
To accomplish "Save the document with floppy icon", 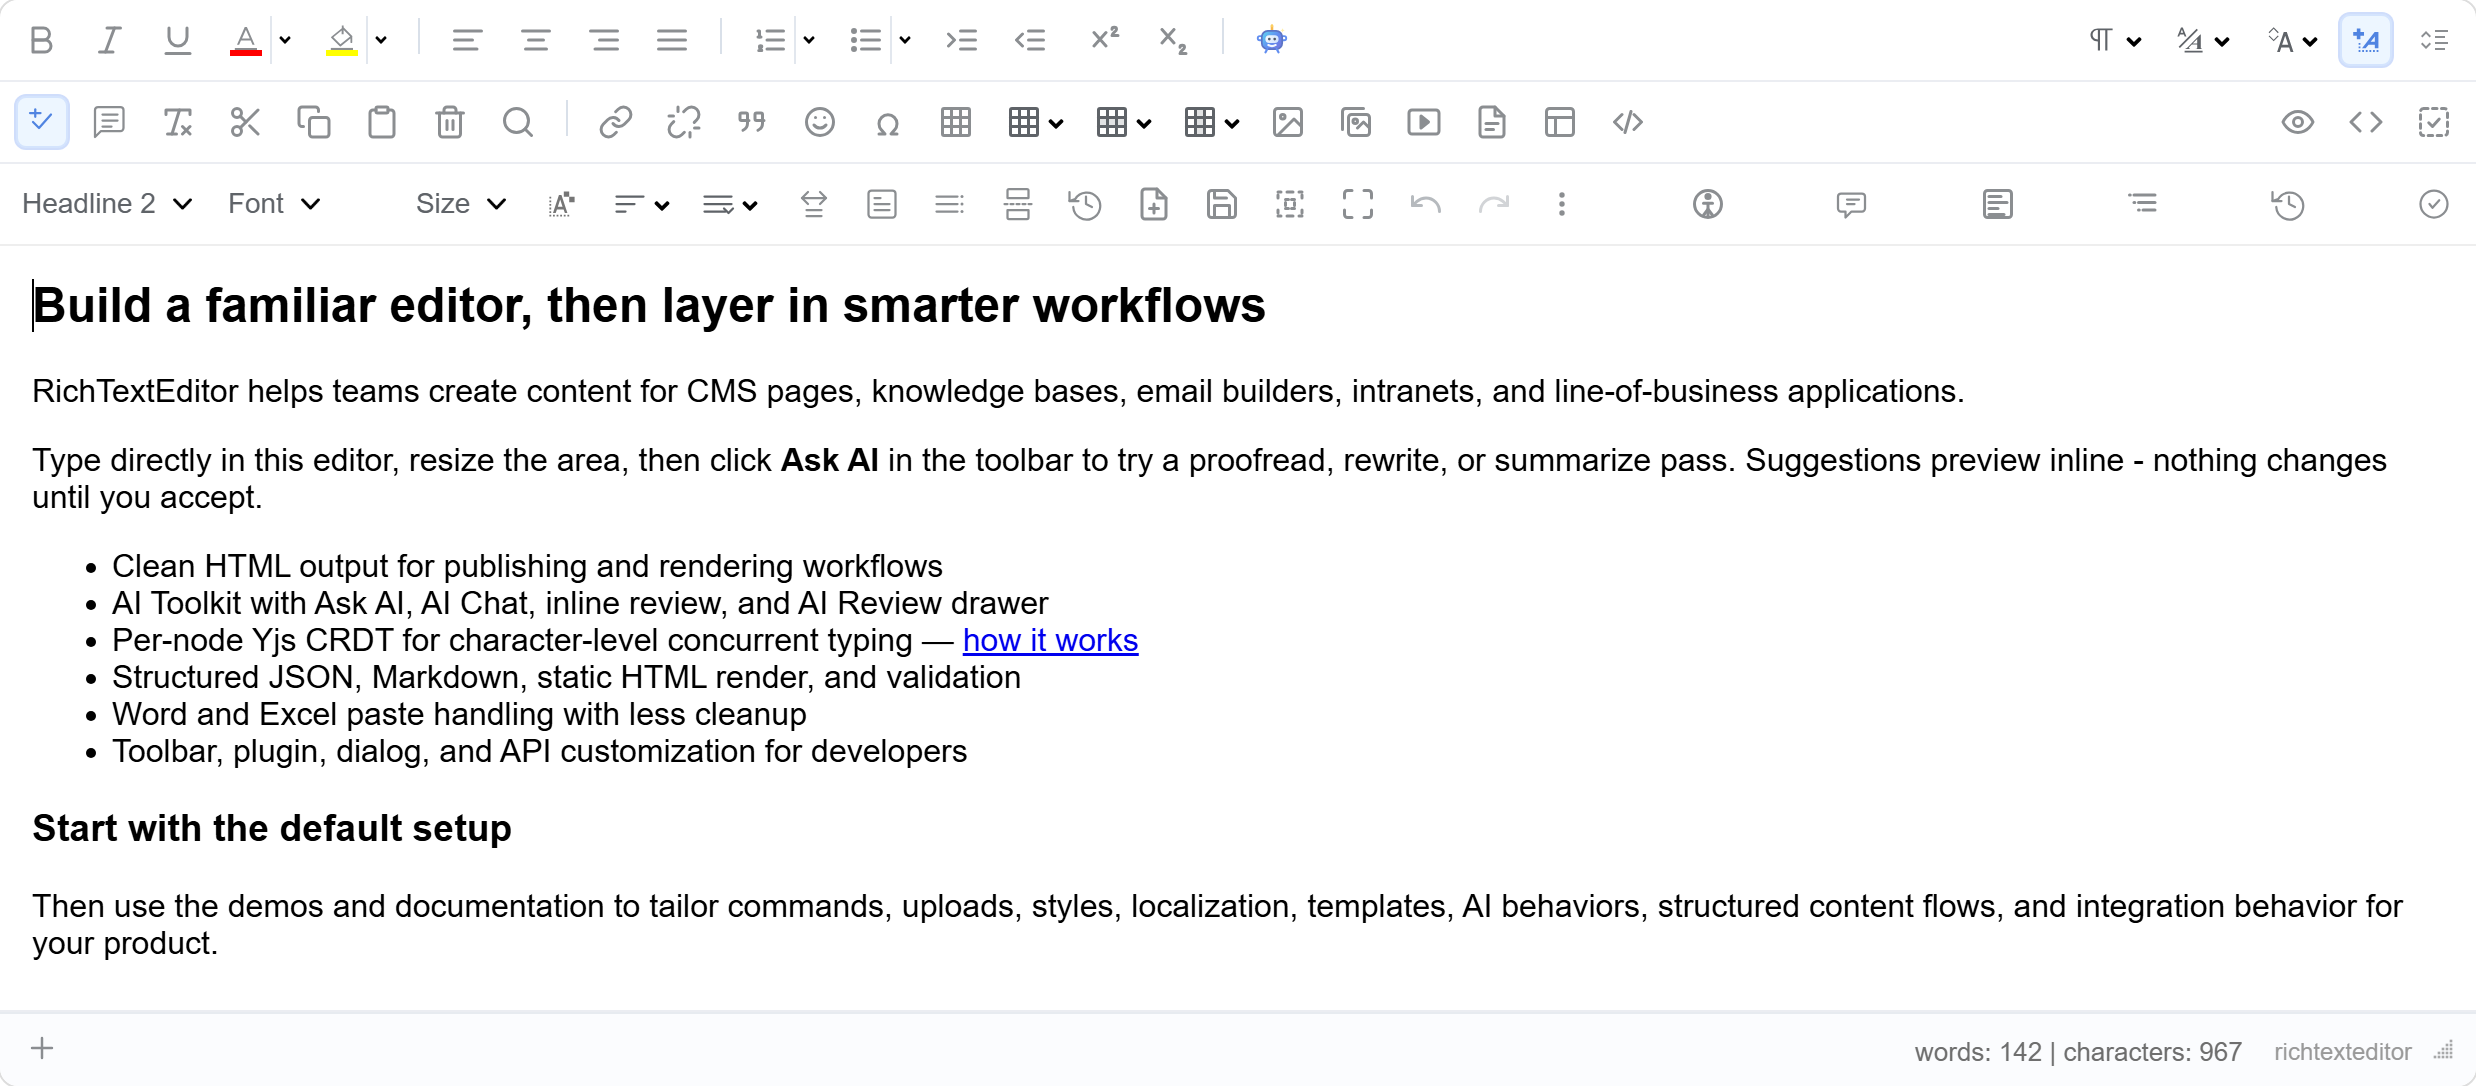I will coord(1221,204).
